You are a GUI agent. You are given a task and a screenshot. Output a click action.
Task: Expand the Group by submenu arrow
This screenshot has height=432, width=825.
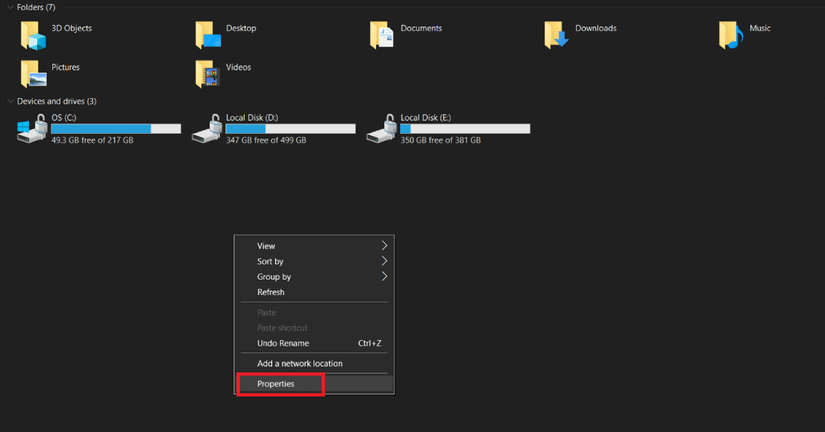384,276
